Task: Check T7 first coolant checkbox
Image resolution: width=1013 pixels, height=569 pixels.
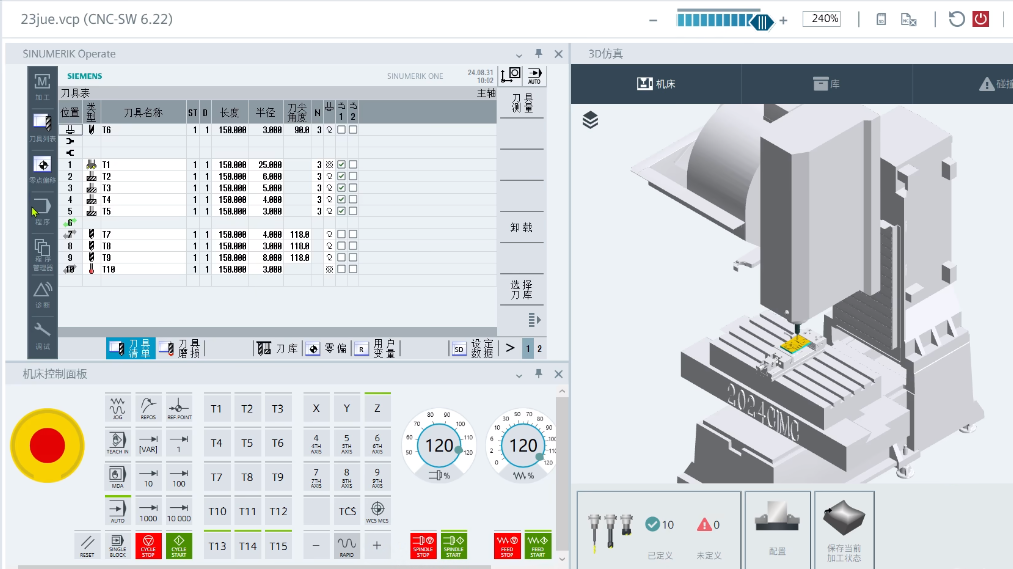Action: pyautogui.click(x=341, y=234)
